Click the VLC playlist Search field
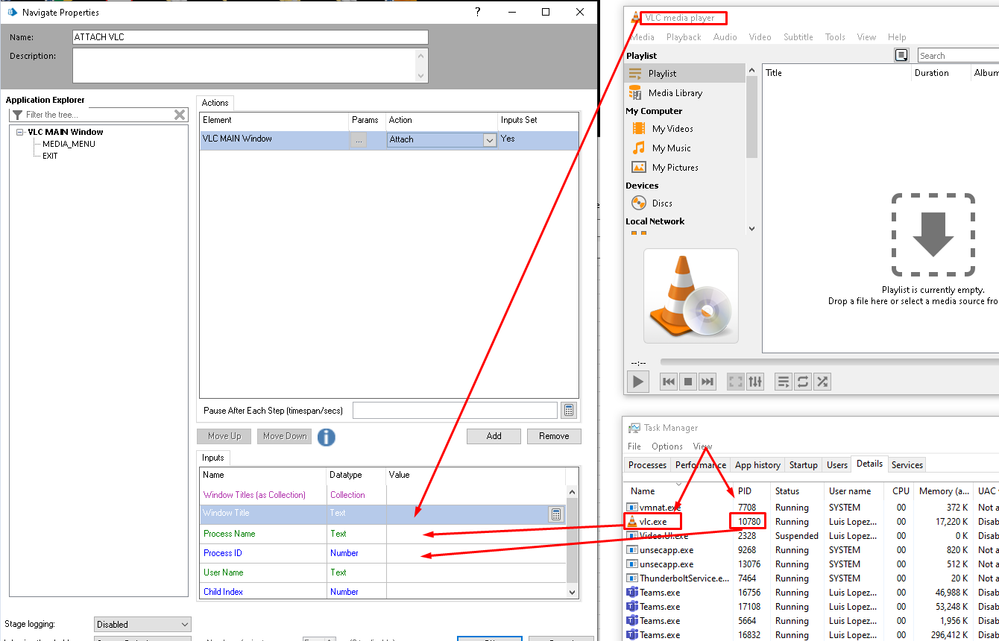Image resolution: width=999 pixels, height=641 pixels. (958, 55)
